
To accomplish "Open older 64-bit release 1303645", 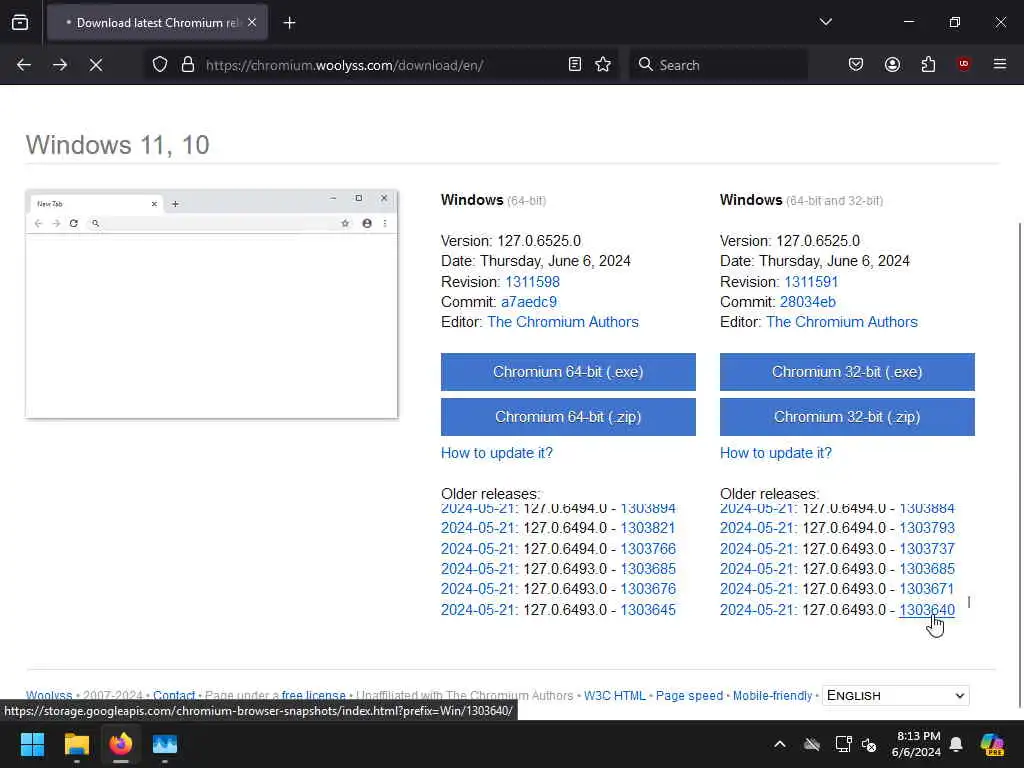I will click(647, 610).
